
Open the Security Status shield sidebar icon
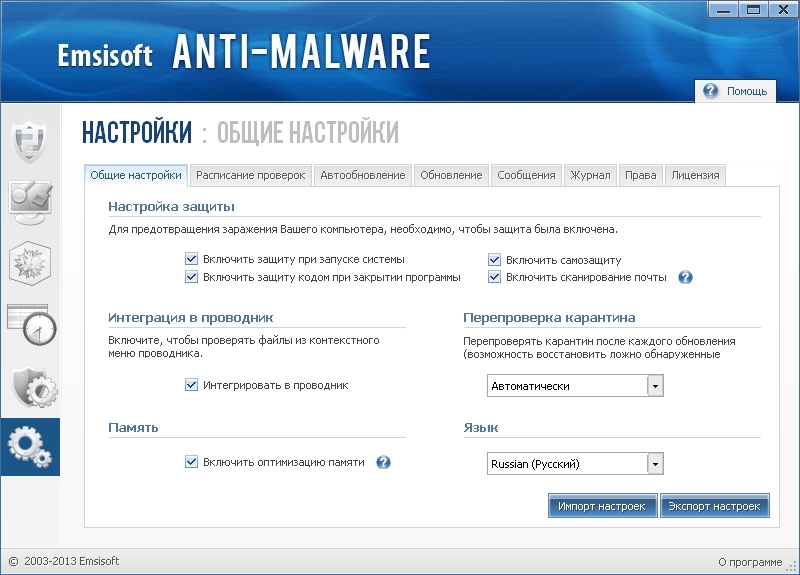(30, 141)
